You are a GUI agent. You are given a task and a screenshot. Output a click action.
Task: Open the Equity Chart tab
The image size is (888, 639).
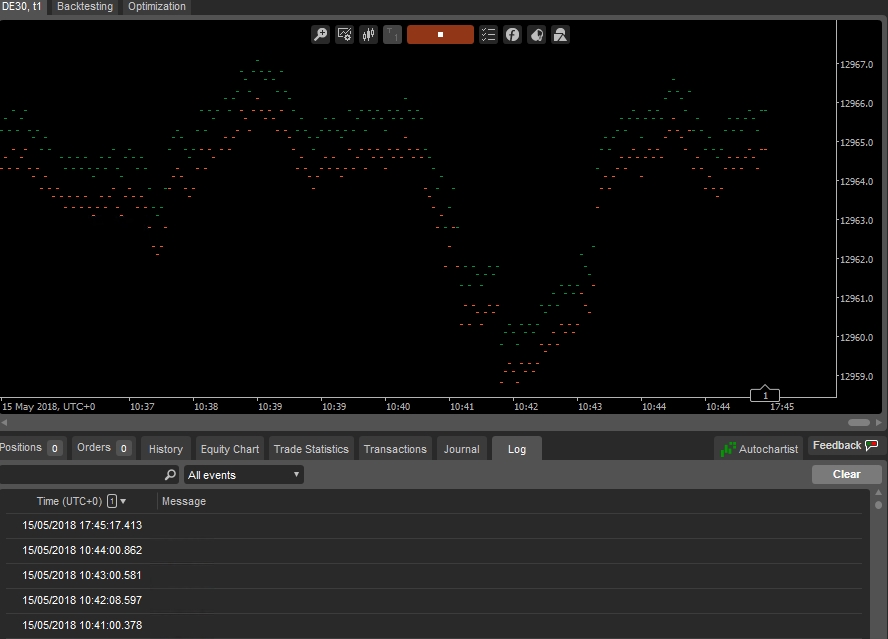point(229,449)
